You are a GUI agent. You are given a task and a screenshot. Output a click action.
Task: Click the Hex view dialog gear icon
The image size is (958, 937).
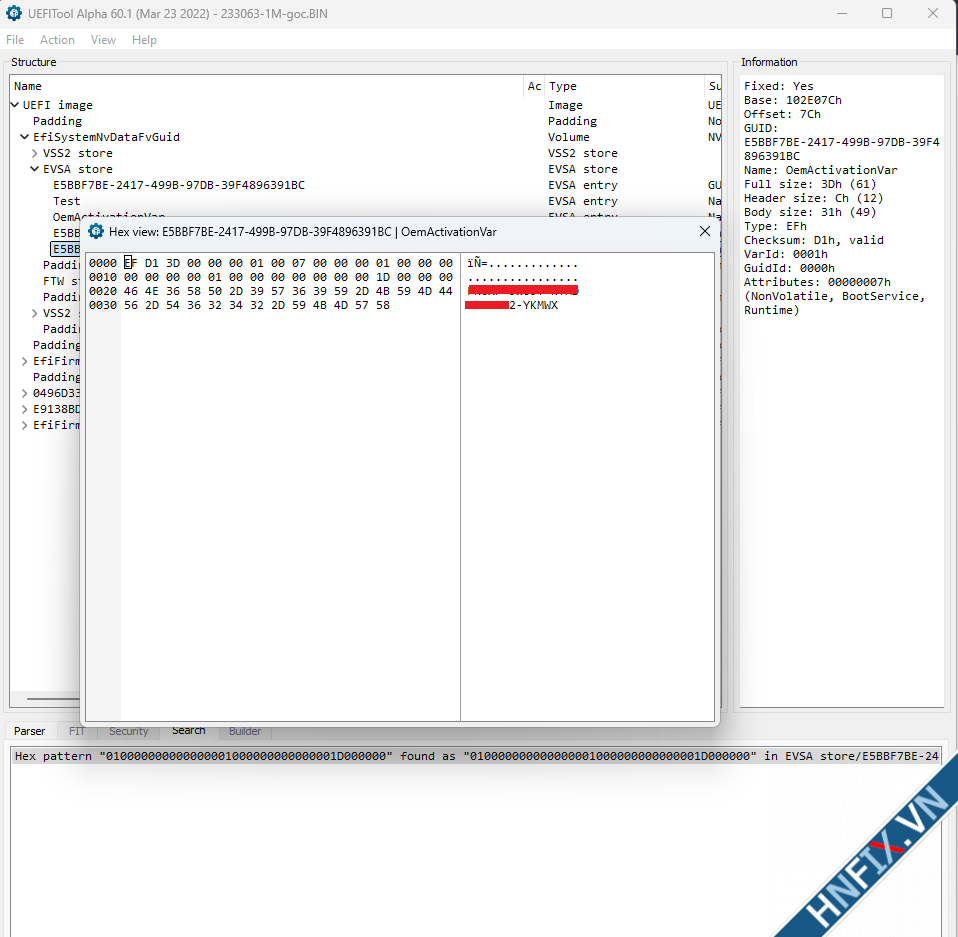pos(96,232)
